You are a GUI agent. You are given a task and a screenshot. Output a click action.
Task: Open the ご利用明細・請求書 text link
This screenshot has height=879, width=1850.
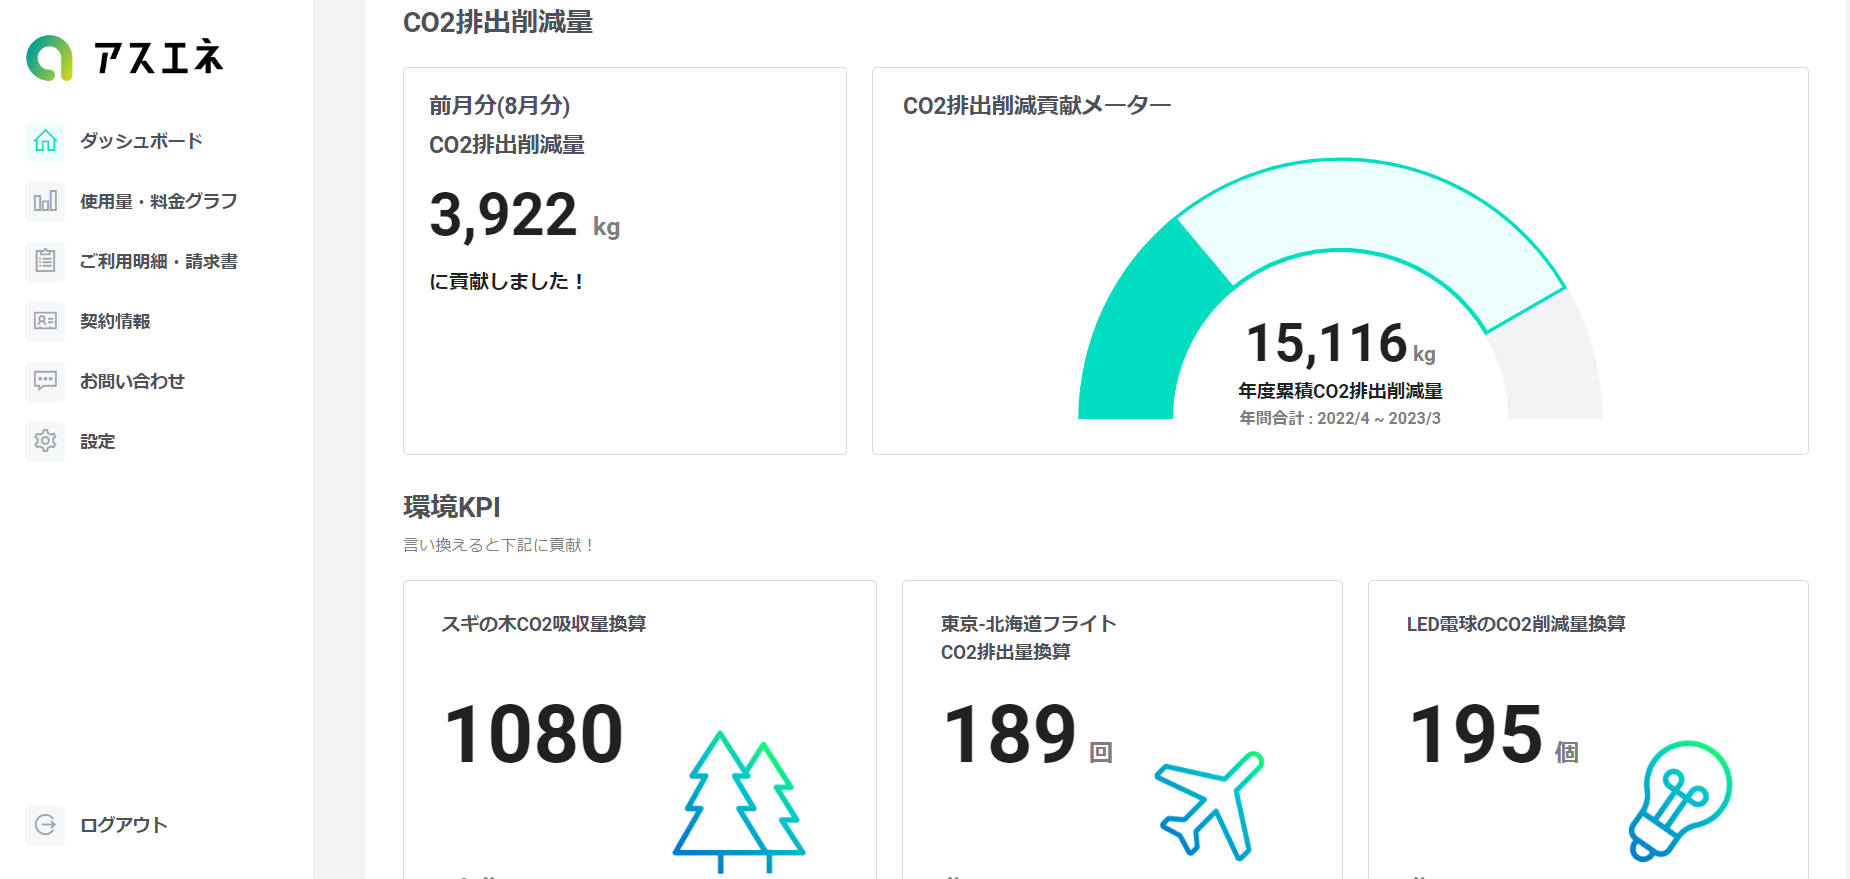158,261
